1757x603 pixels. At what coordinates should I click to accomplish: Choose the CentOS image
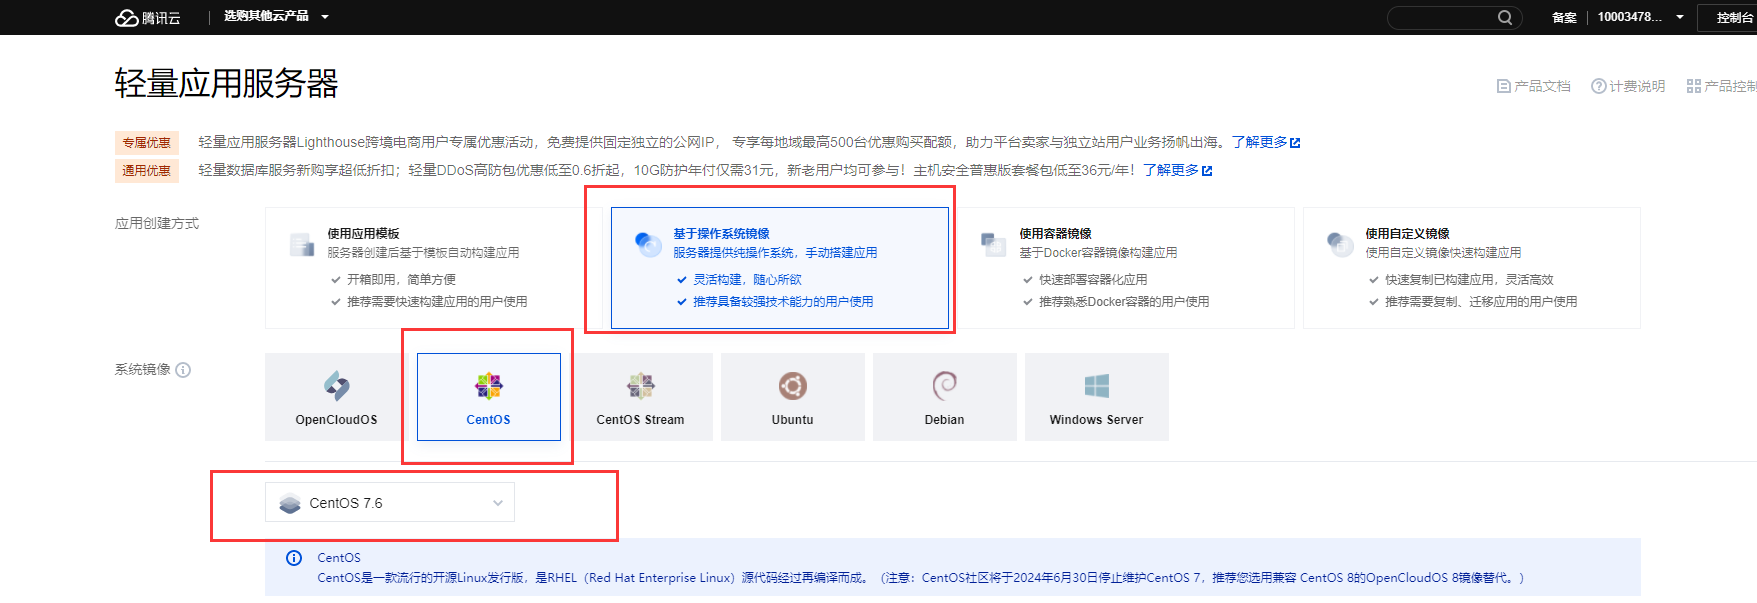(489, 397)
